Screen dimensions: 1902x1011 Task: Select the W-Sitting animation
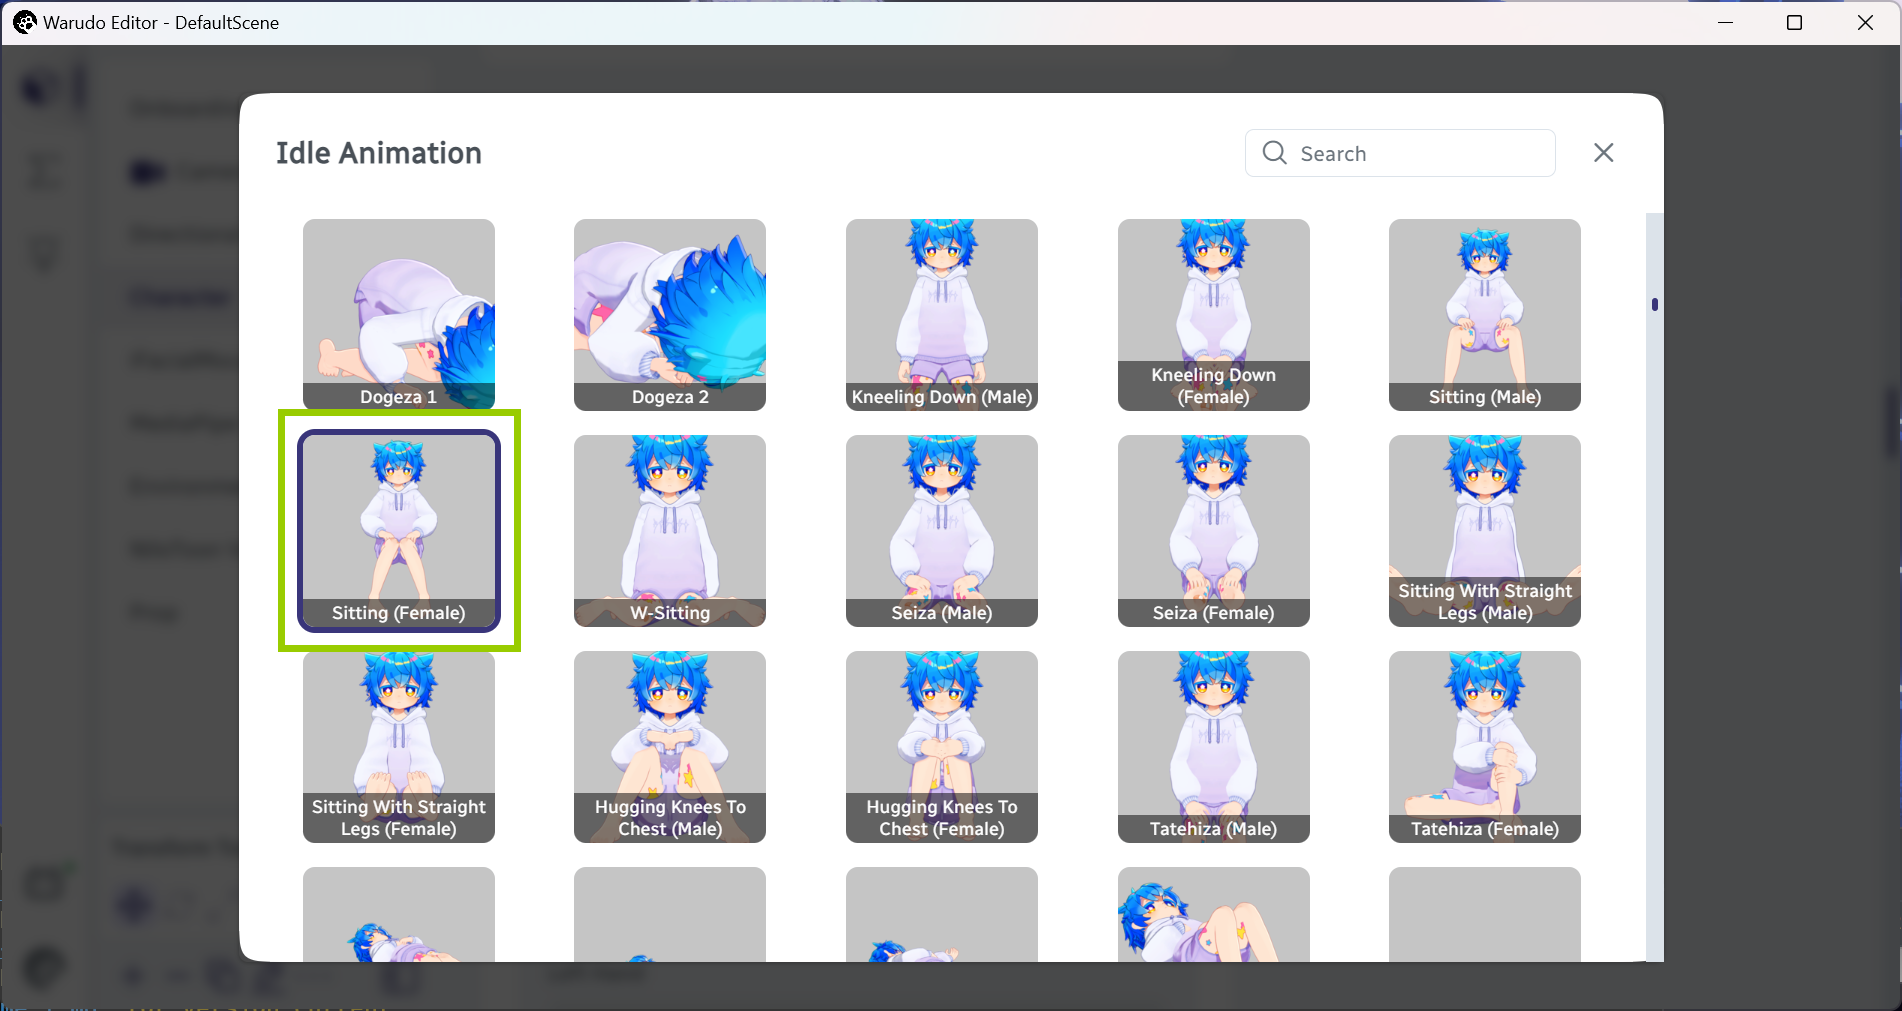(670, 531)
